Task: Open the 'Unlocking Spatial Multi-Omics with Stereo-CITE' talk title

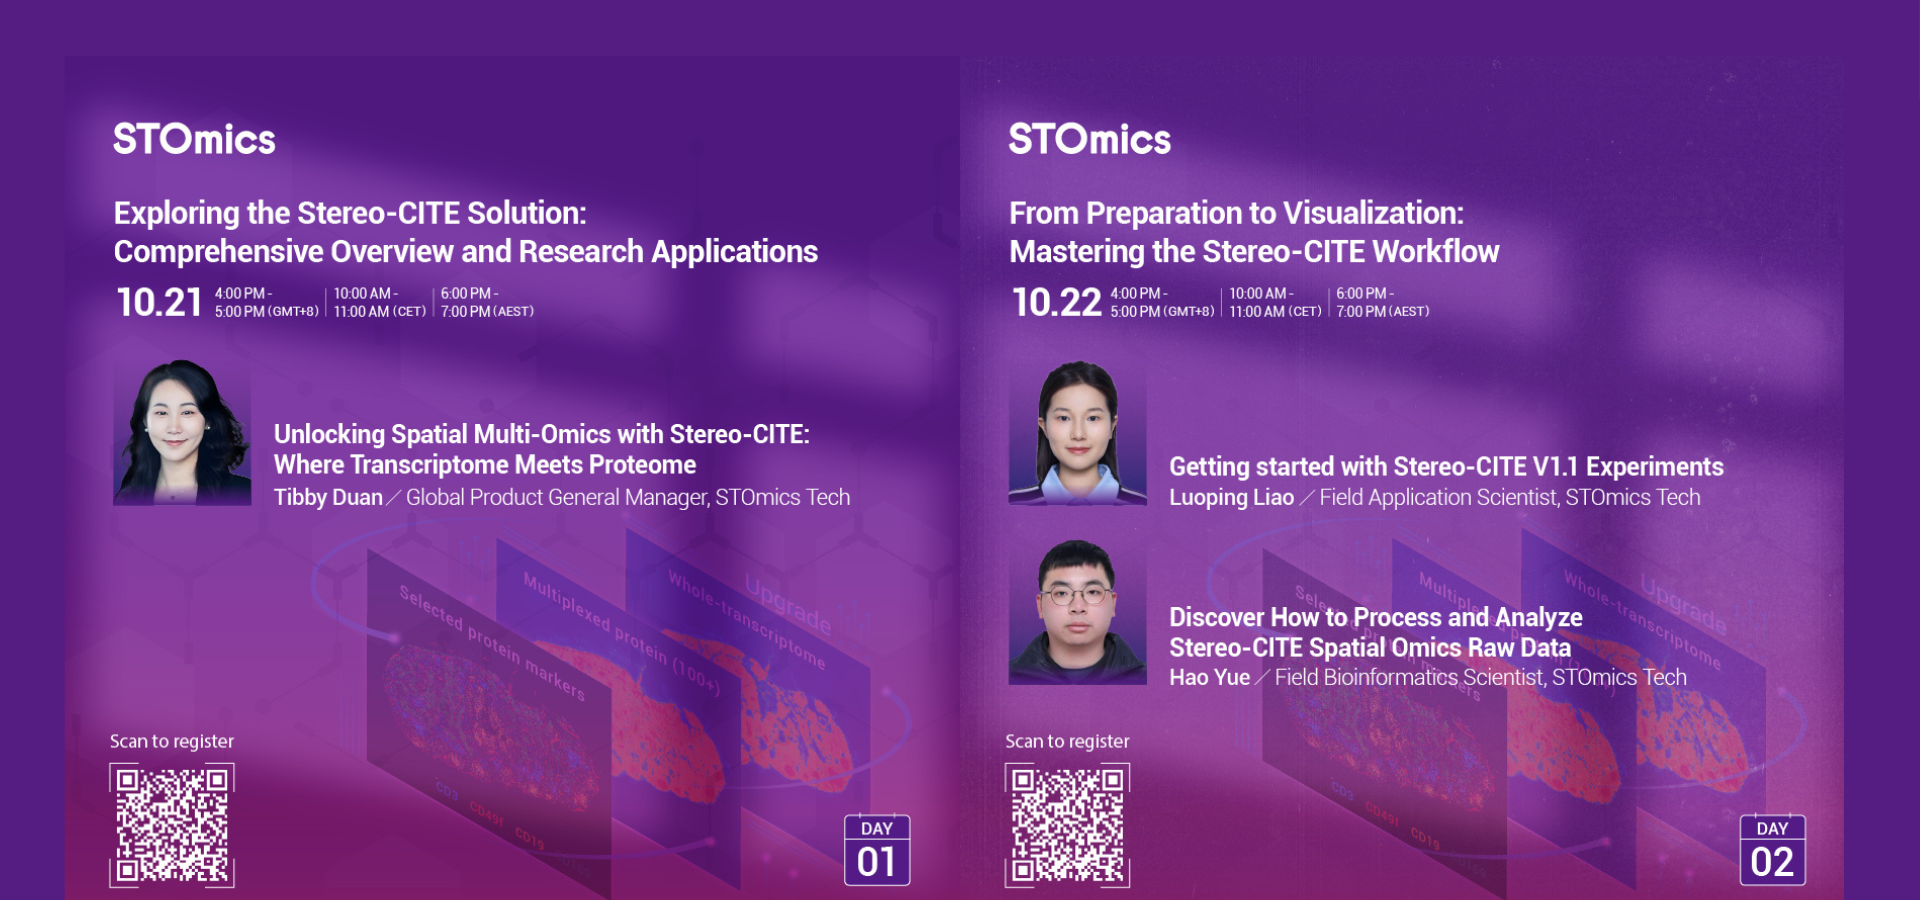Action: (x=541, y=449)
